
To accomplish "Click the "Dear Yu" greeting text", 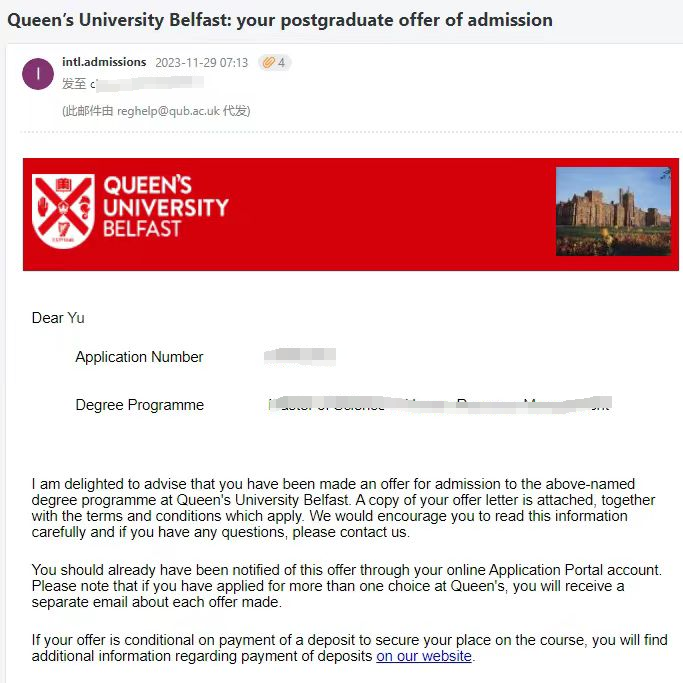I will (x=58, y=318).
